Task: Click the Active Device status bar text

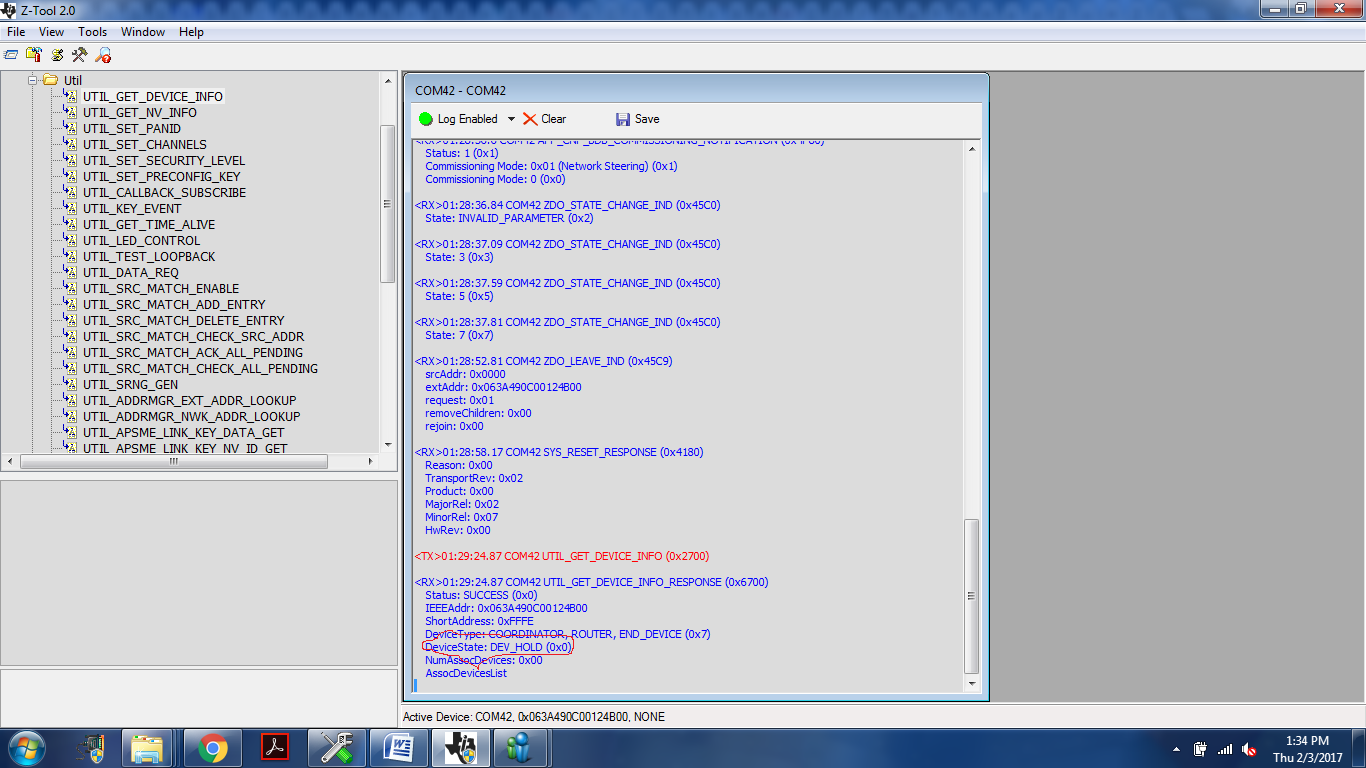Action: click(x=533, y=717)
